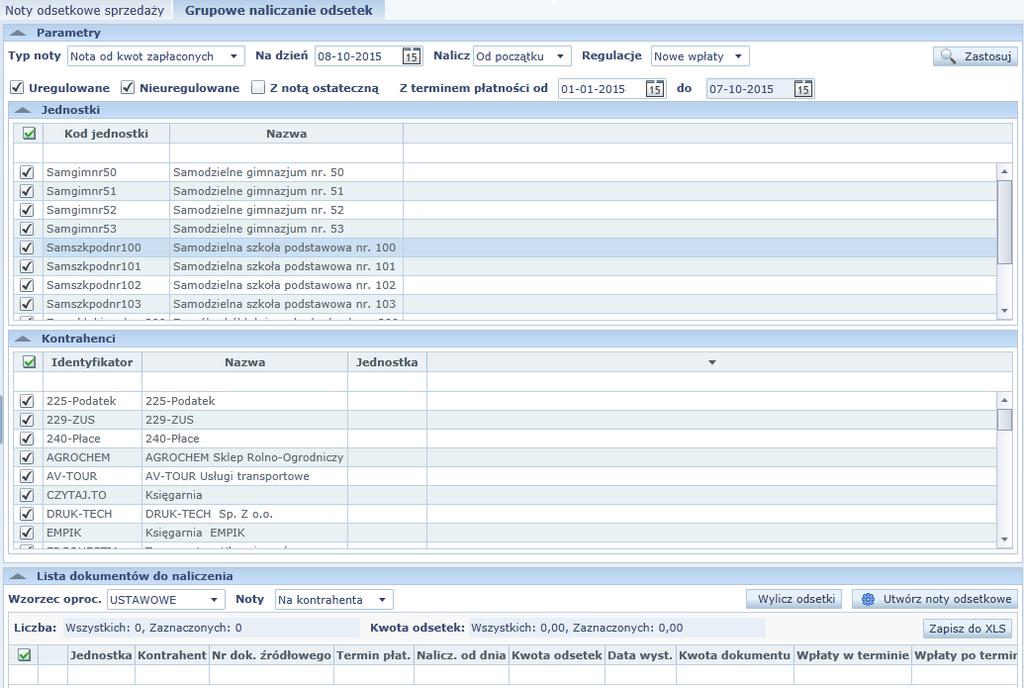Uncheck the Samgimnr52 row checkbox
Image resolution: width=1024 pixels, height=688 pixels.
tap(27, 210)
